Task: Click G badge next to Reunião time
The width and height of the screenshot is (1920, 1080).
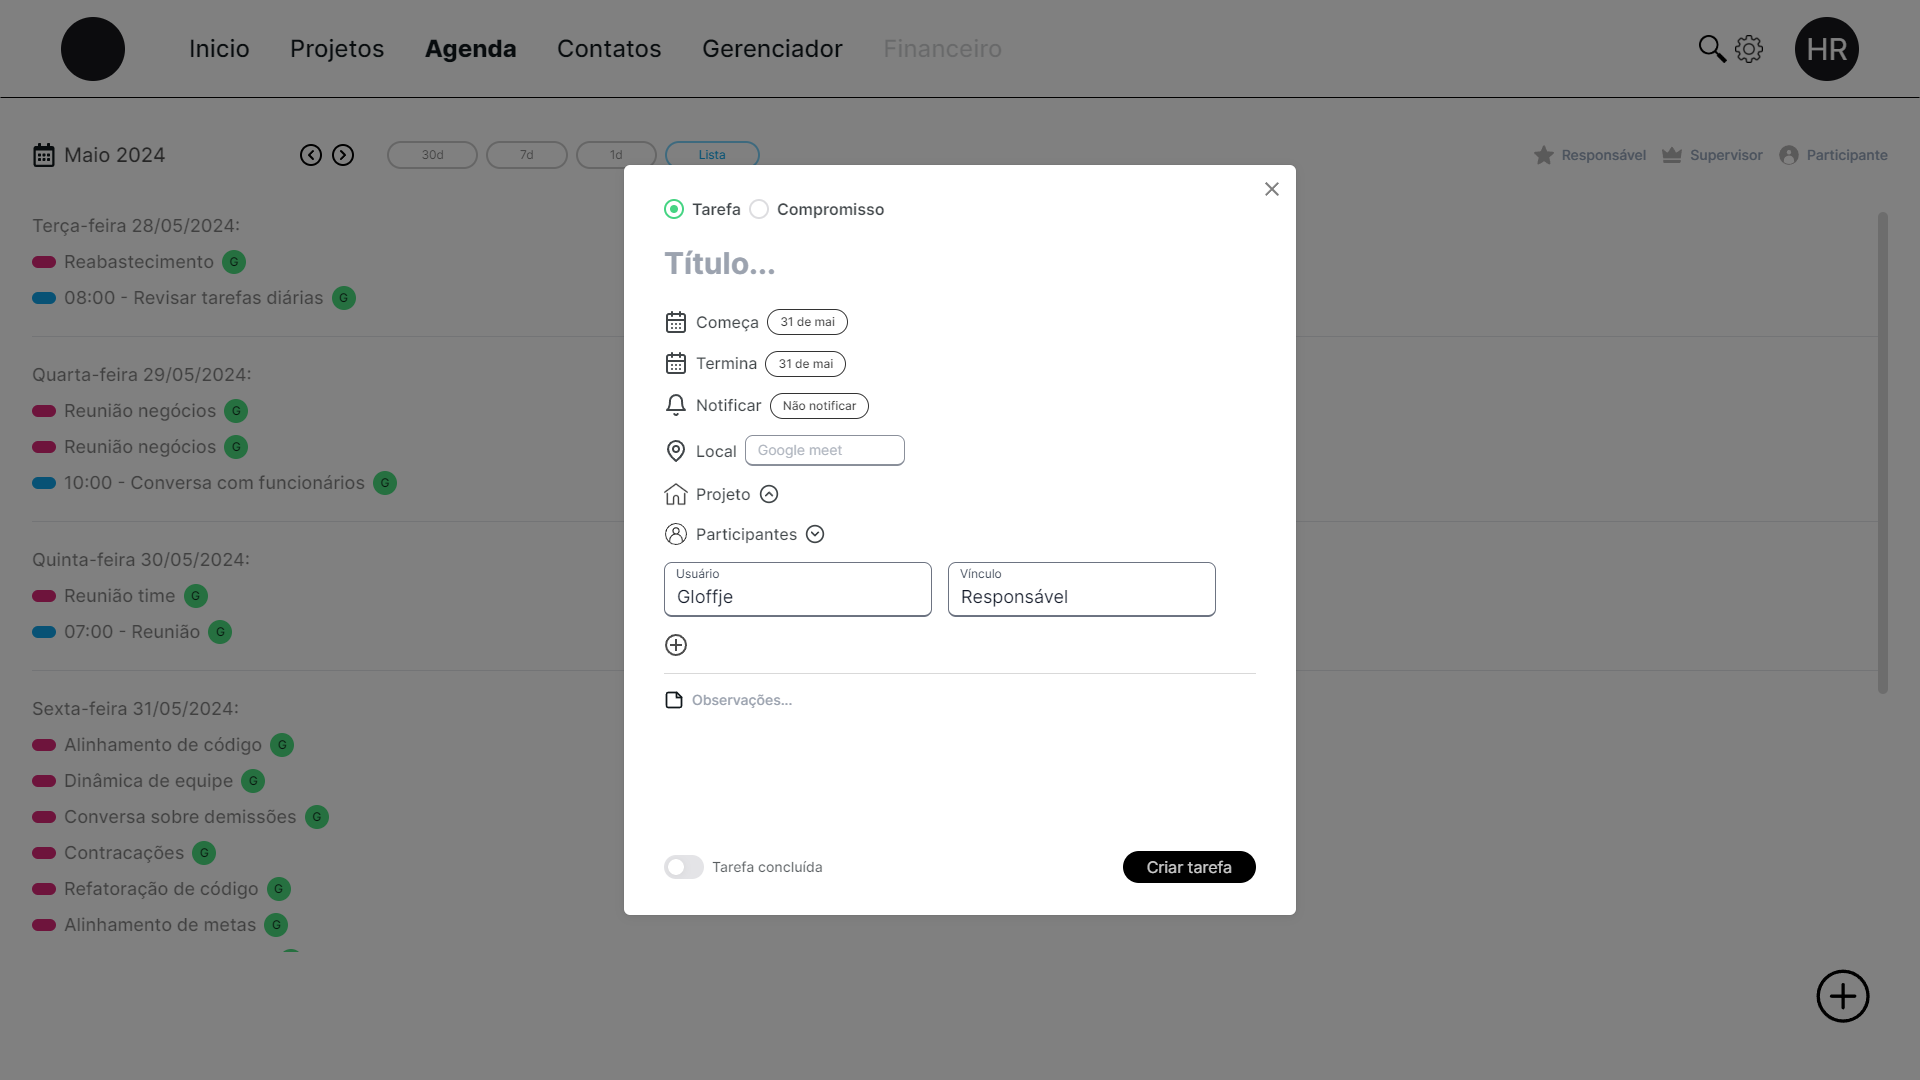Action: coord(196,596)
